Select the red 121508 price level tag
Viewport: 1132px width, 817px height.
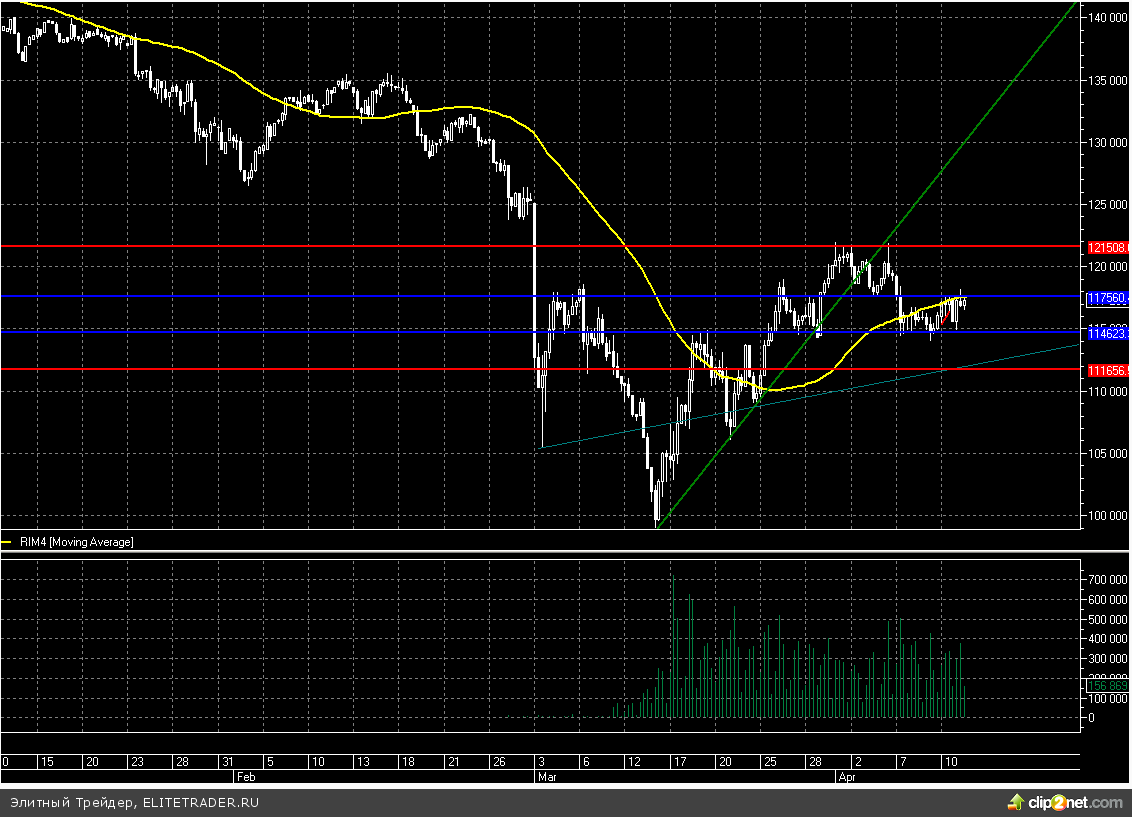point(1108,246)
